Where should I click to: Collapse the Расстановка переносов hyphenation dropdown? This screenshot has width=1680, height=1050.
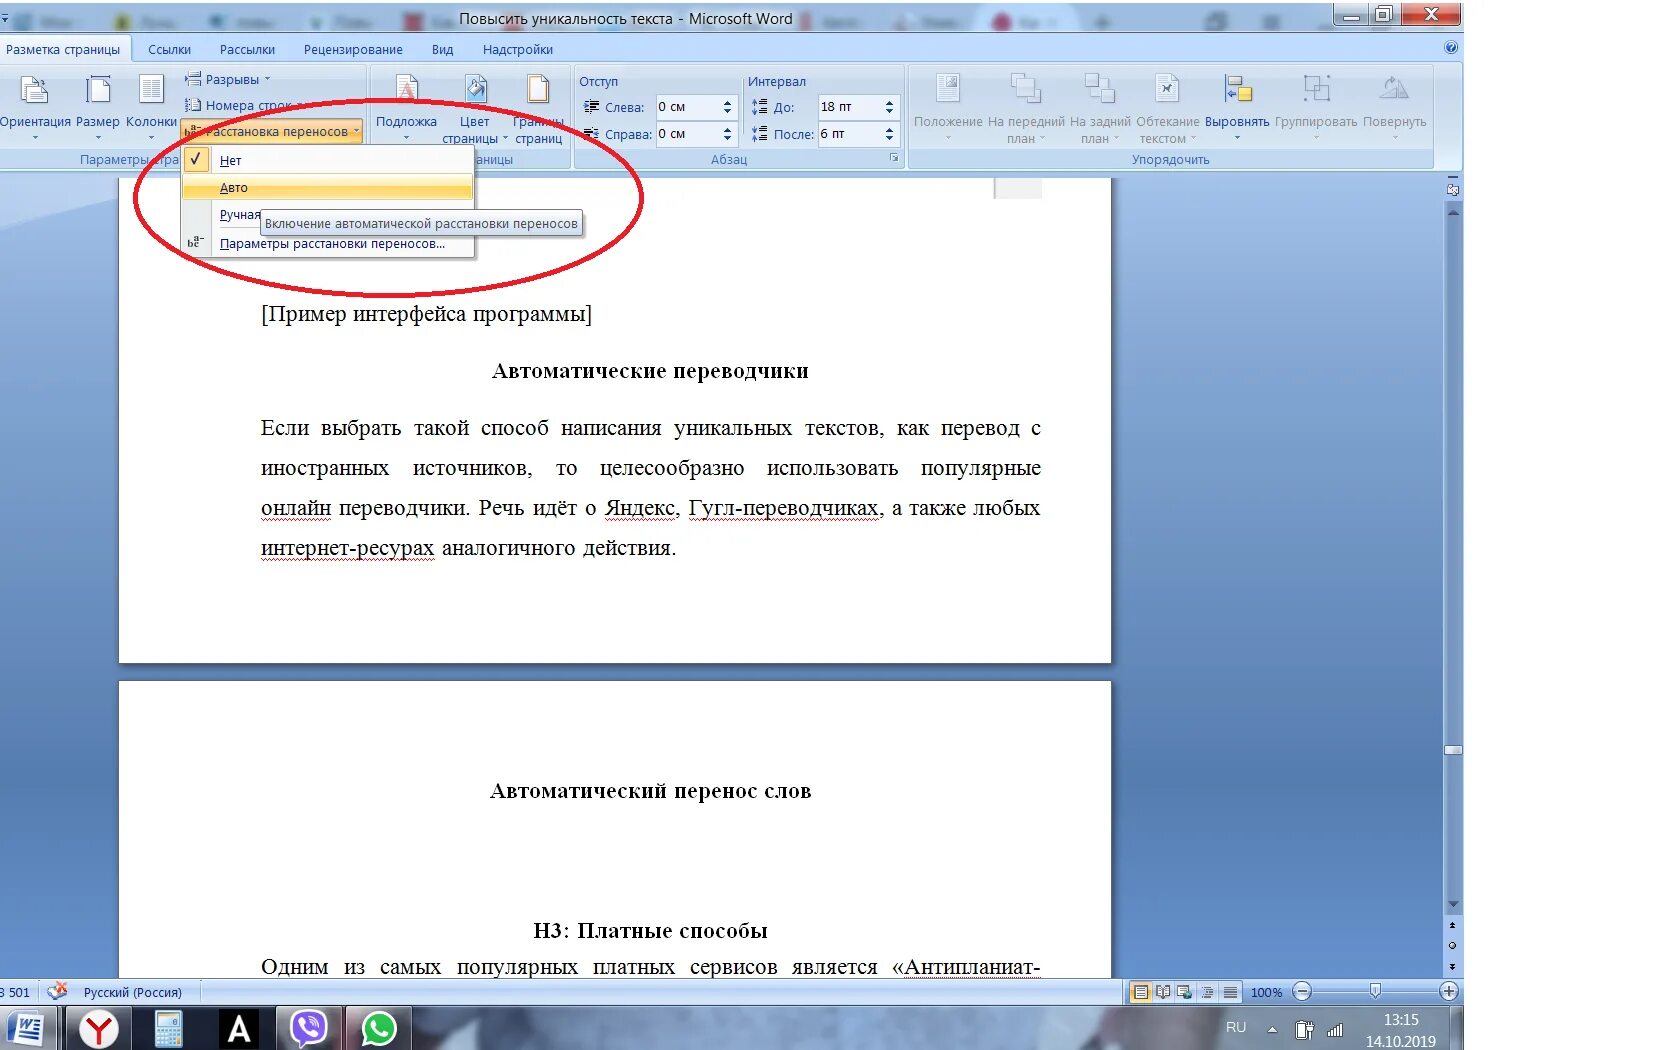point(272,131)
